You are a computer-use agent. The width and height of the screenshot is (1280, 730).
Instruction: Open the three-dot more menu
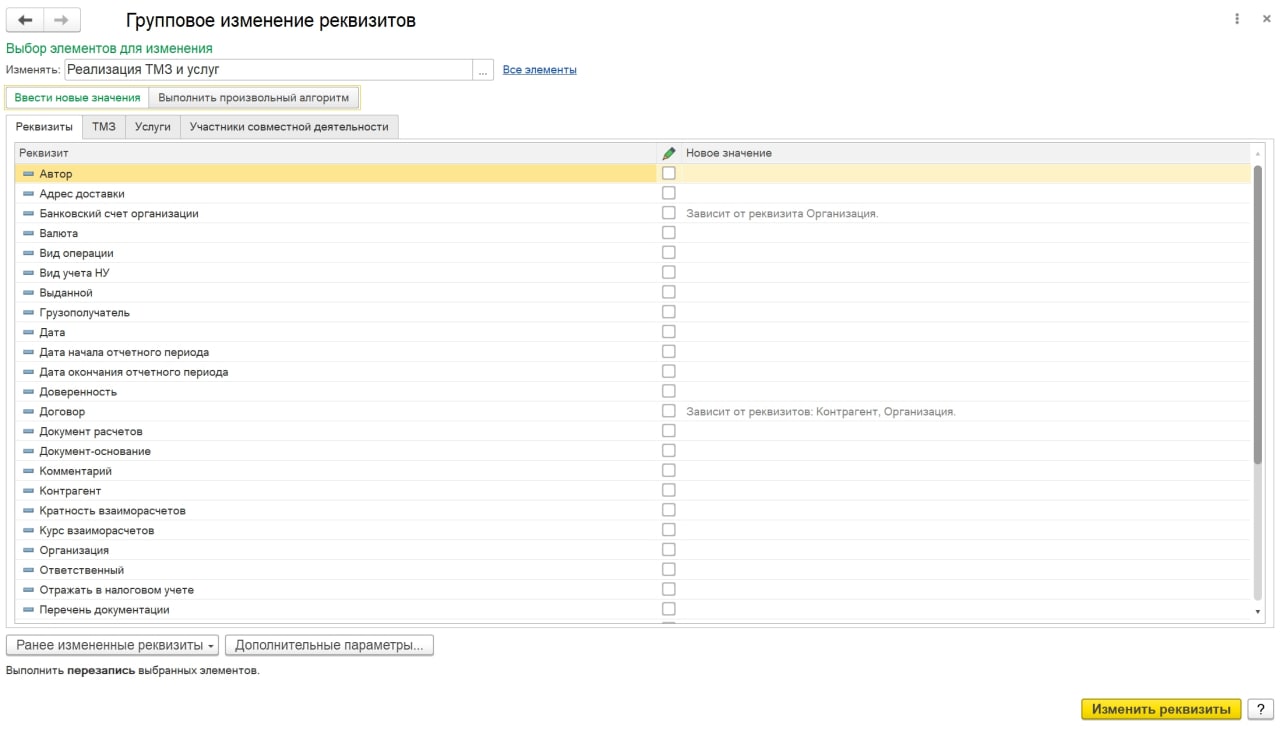point(1237,19)
